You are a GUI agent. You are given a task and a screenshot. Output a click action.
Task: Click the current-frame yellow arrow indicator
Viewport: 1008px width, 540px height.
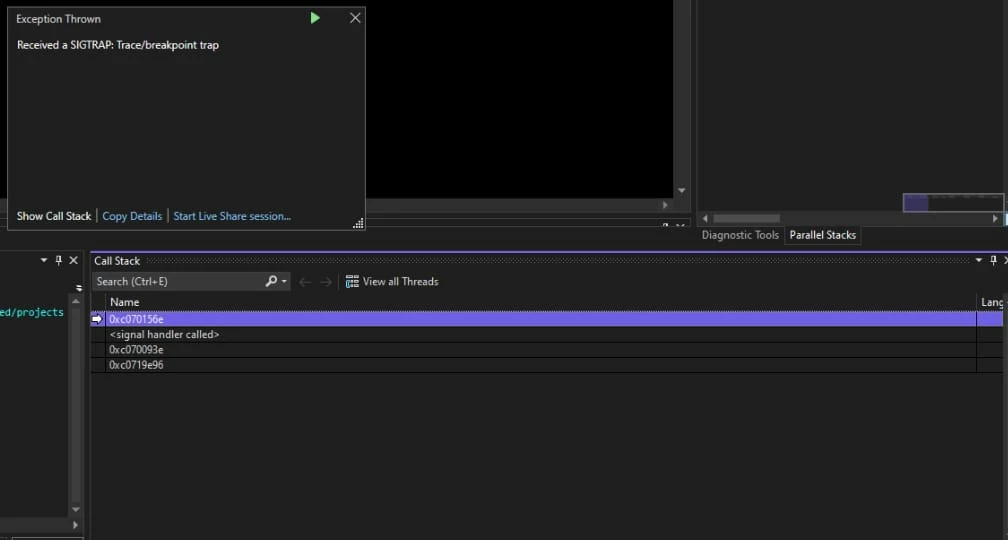(97, 319)
